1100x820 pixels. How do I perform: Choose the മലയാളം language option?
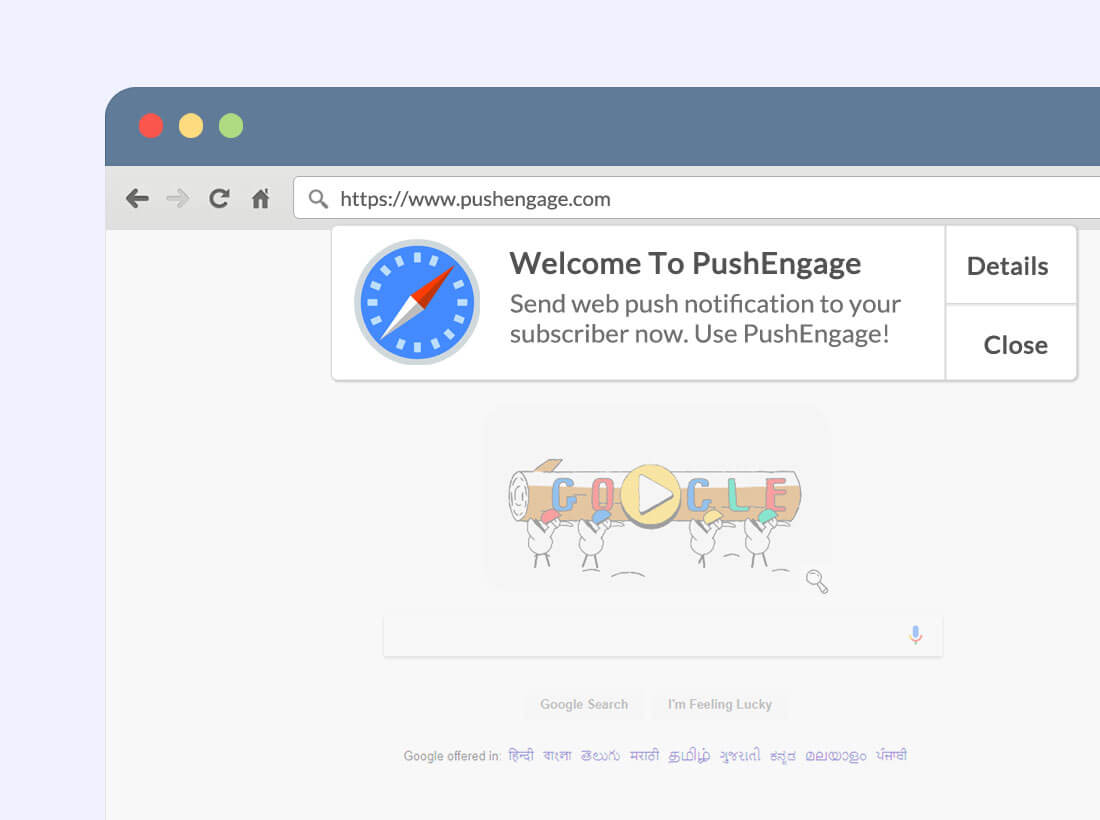pyautogui.click(x=833, y=755)
